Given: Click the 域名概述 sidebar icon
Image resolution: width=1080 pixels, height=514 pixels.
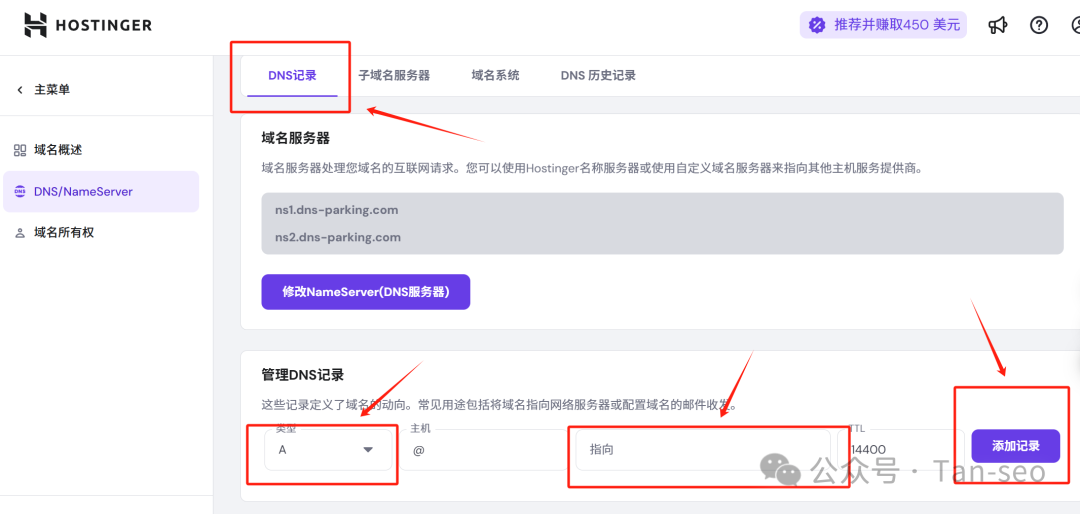Looking at the screenshot, I should click(x=20, y=150).
